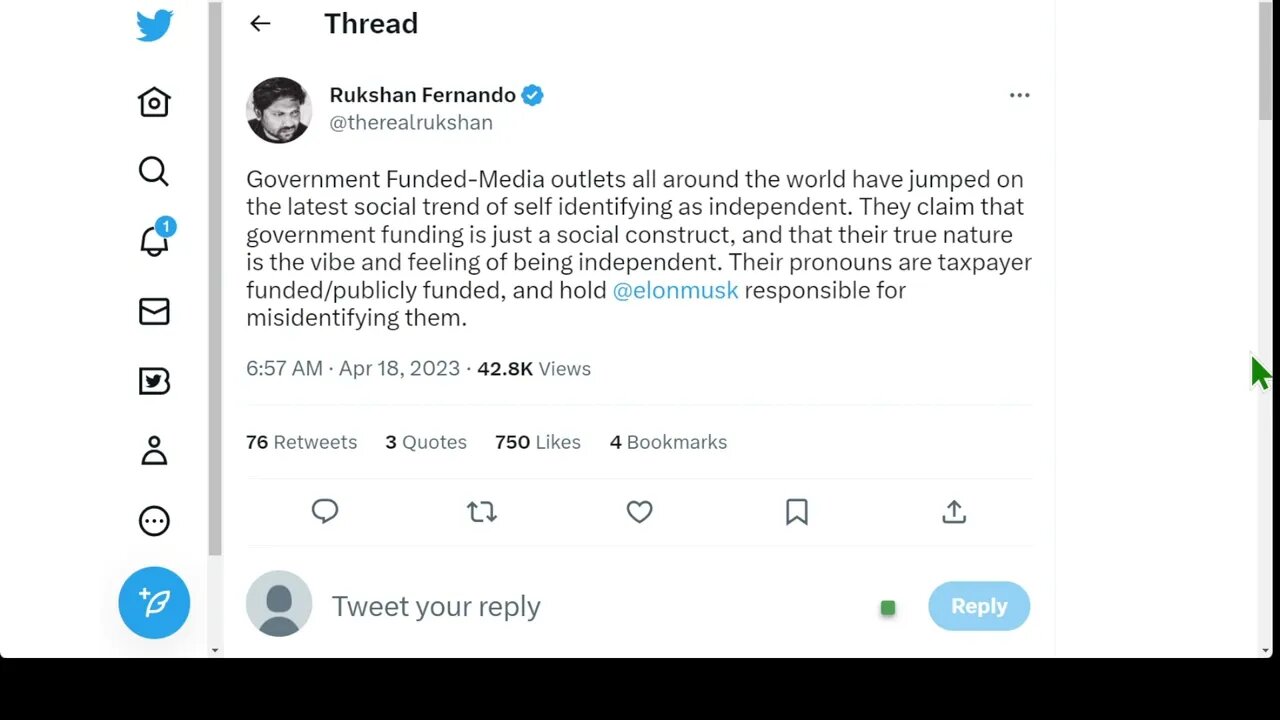
Task: Open the three-dot tweet options menu
Action: click(1019, 95)
